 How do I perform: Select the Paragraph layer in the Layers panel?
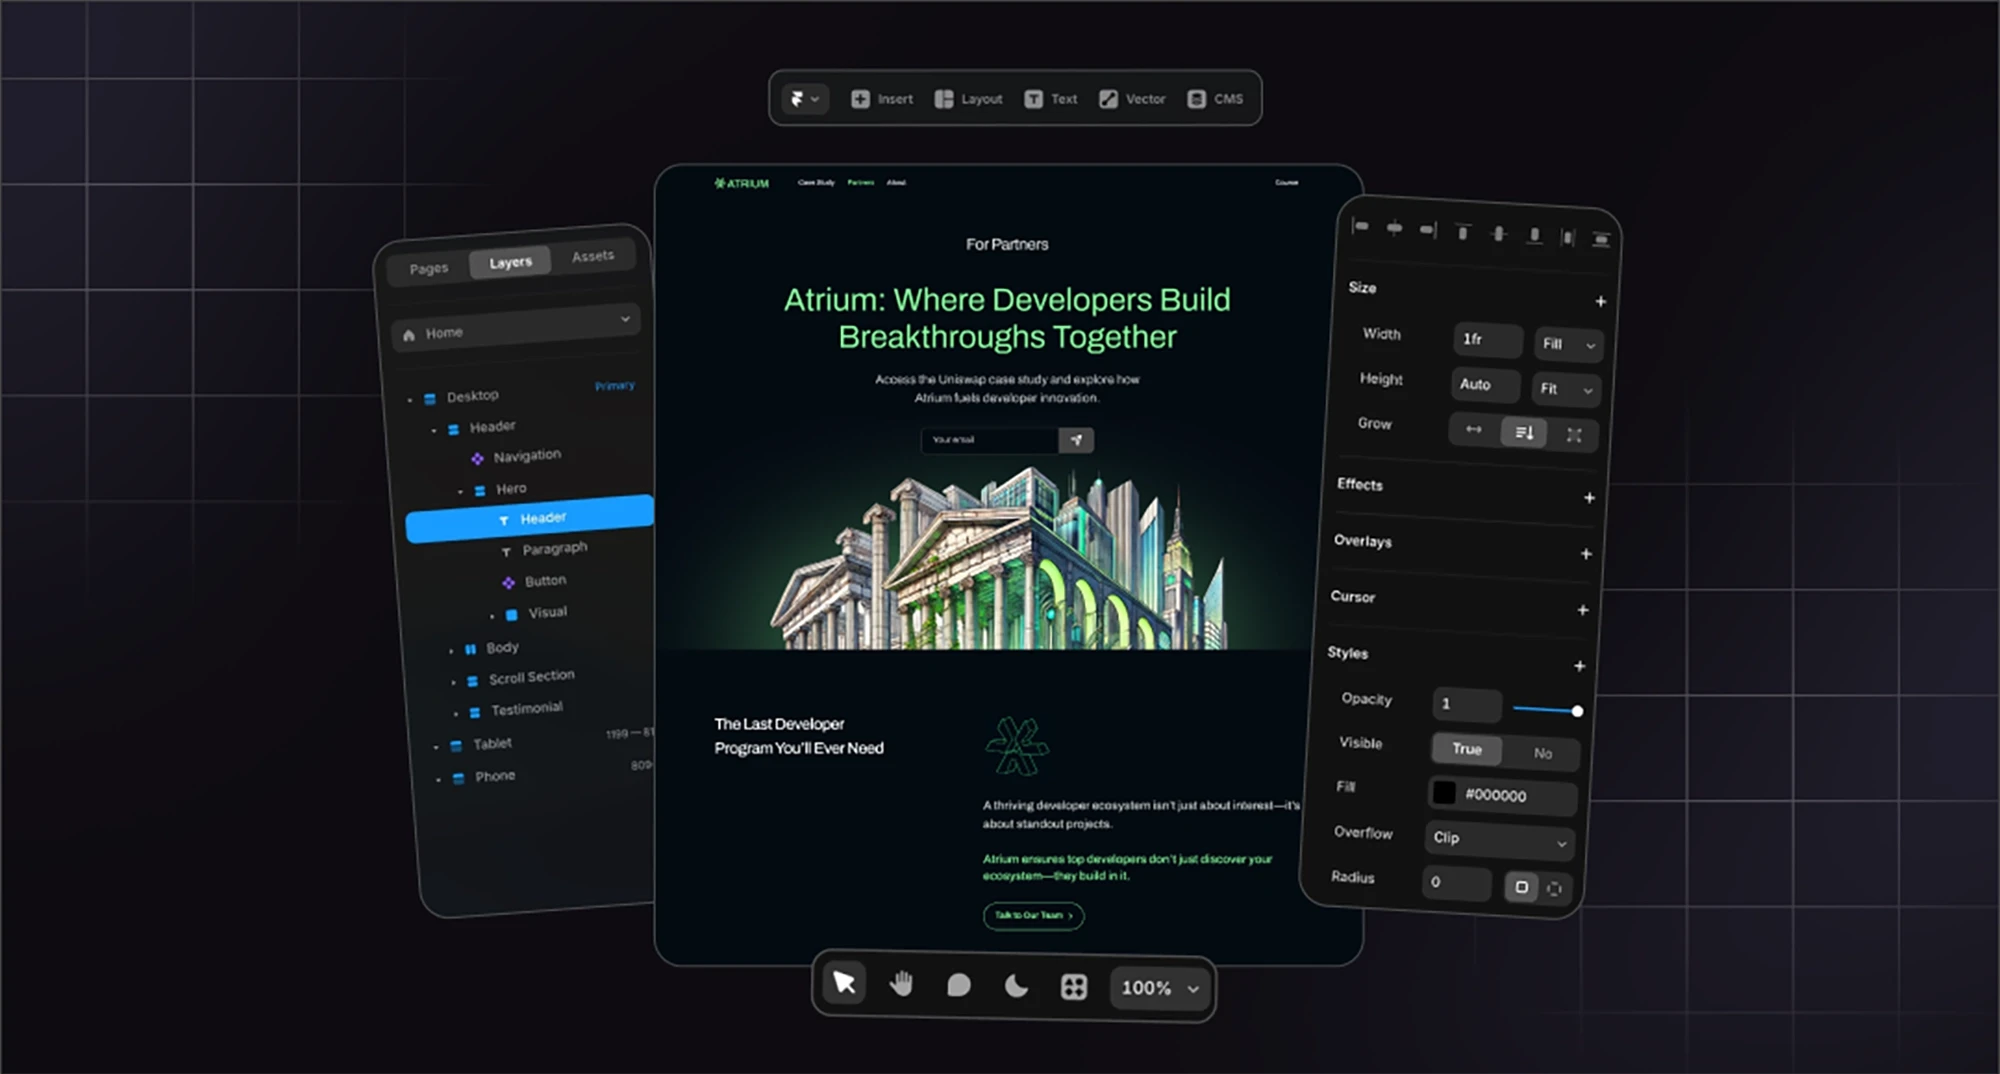(x=555, y=548)
